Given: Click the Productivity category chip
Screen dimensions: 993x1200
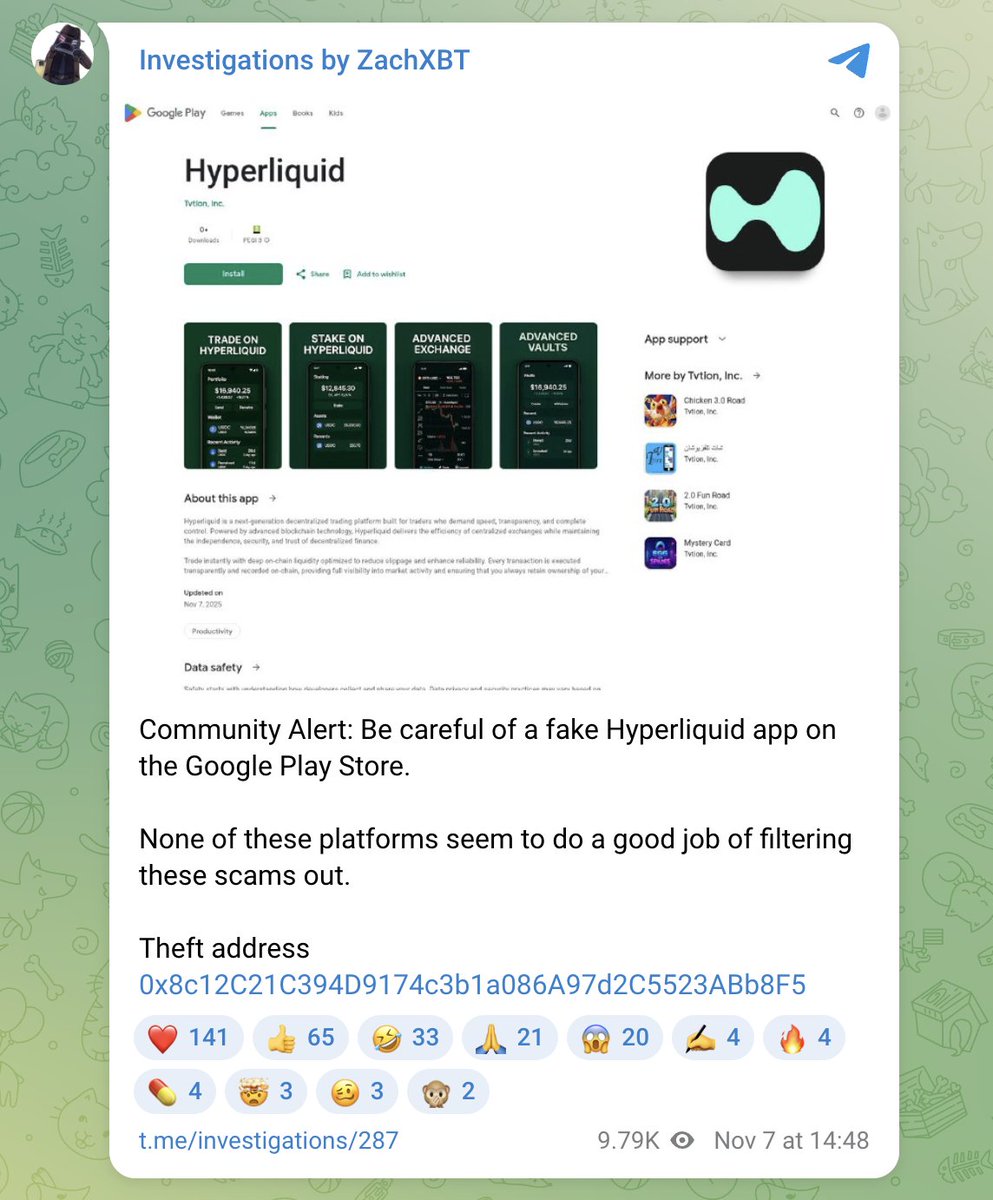Looking at the screenshot, I should pyautogui.click(x=212, y=631).
